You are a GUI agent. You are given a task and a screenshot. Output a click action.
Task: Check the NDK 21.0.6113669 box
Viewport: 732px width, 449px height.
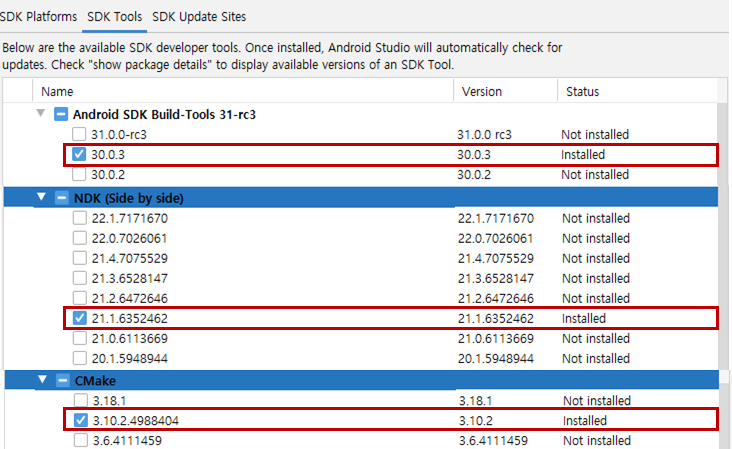(x=79, y=338)
